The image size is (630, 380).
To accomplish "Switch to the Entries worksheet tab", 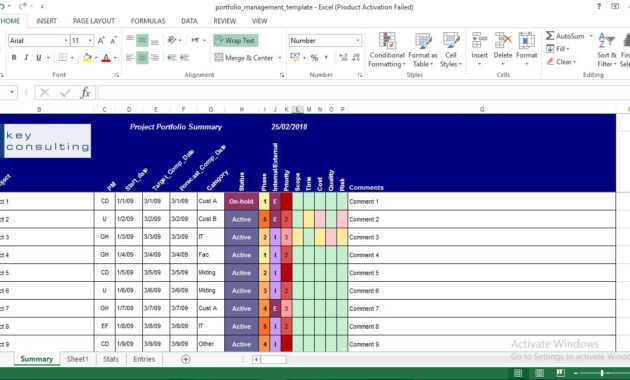I will pyautogui.click(x=144, y=359).
